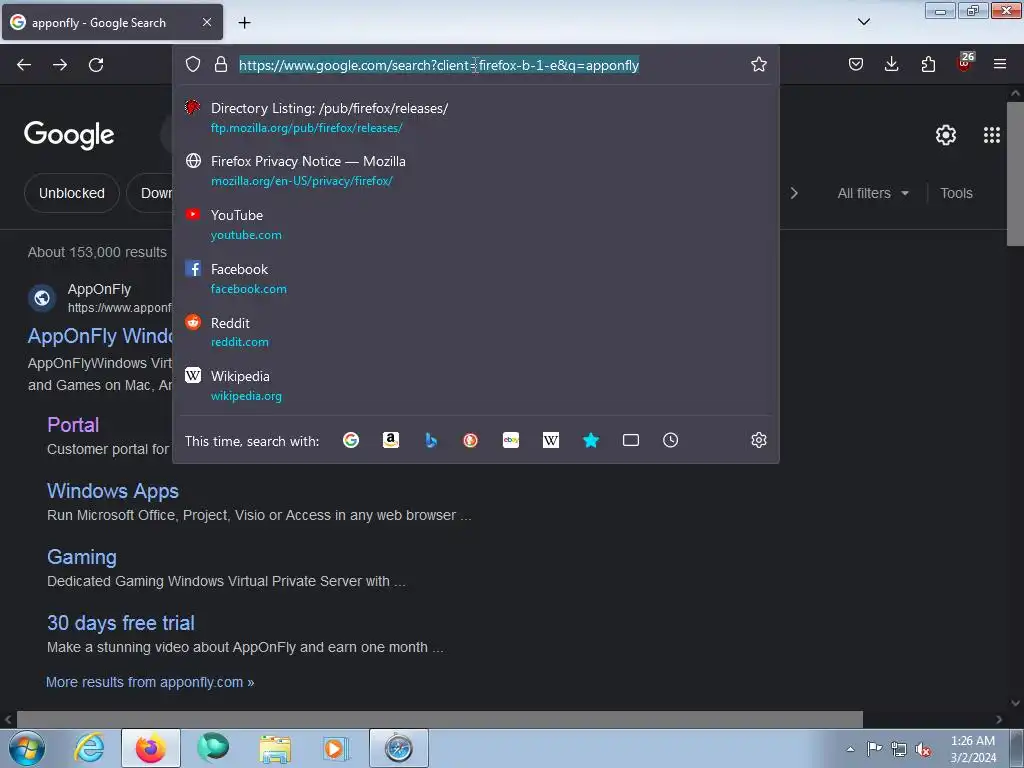Open the Google apps grid
Screen dimensions: 1024x768
tap(991, 135)
